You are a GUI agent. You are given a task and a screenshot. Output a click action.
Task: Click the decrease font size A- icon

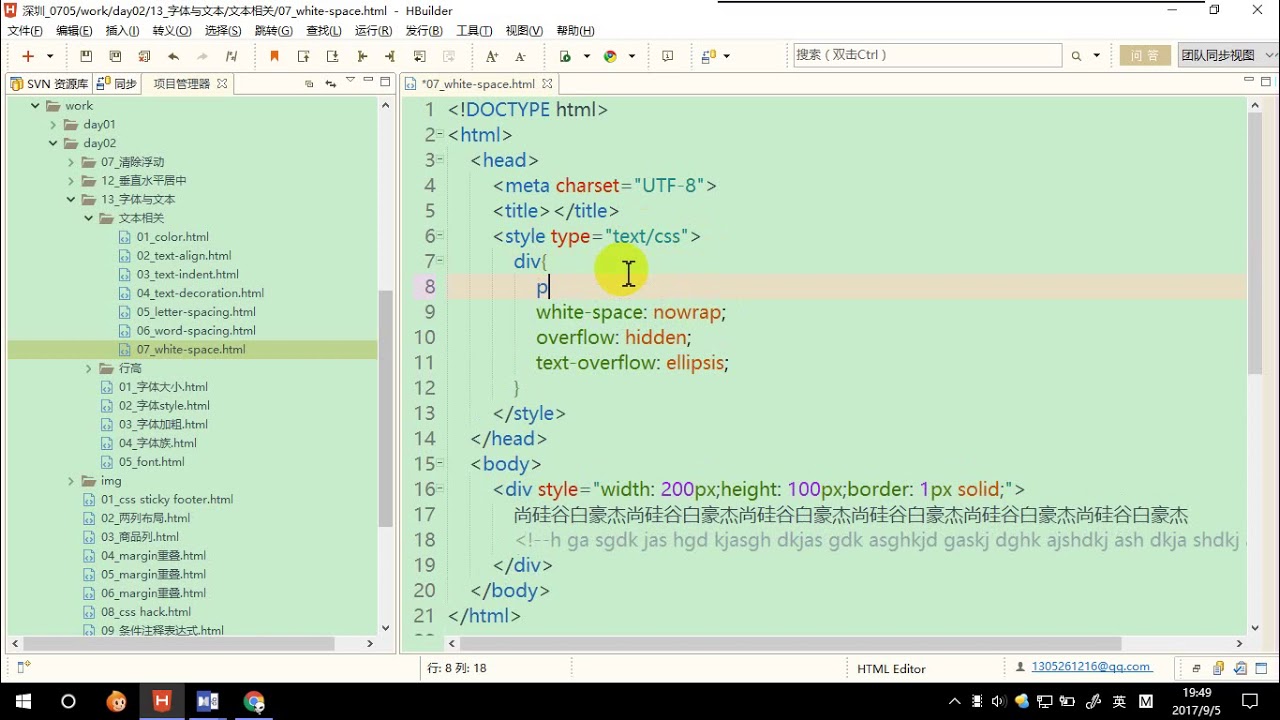click(x=520, y=56)
